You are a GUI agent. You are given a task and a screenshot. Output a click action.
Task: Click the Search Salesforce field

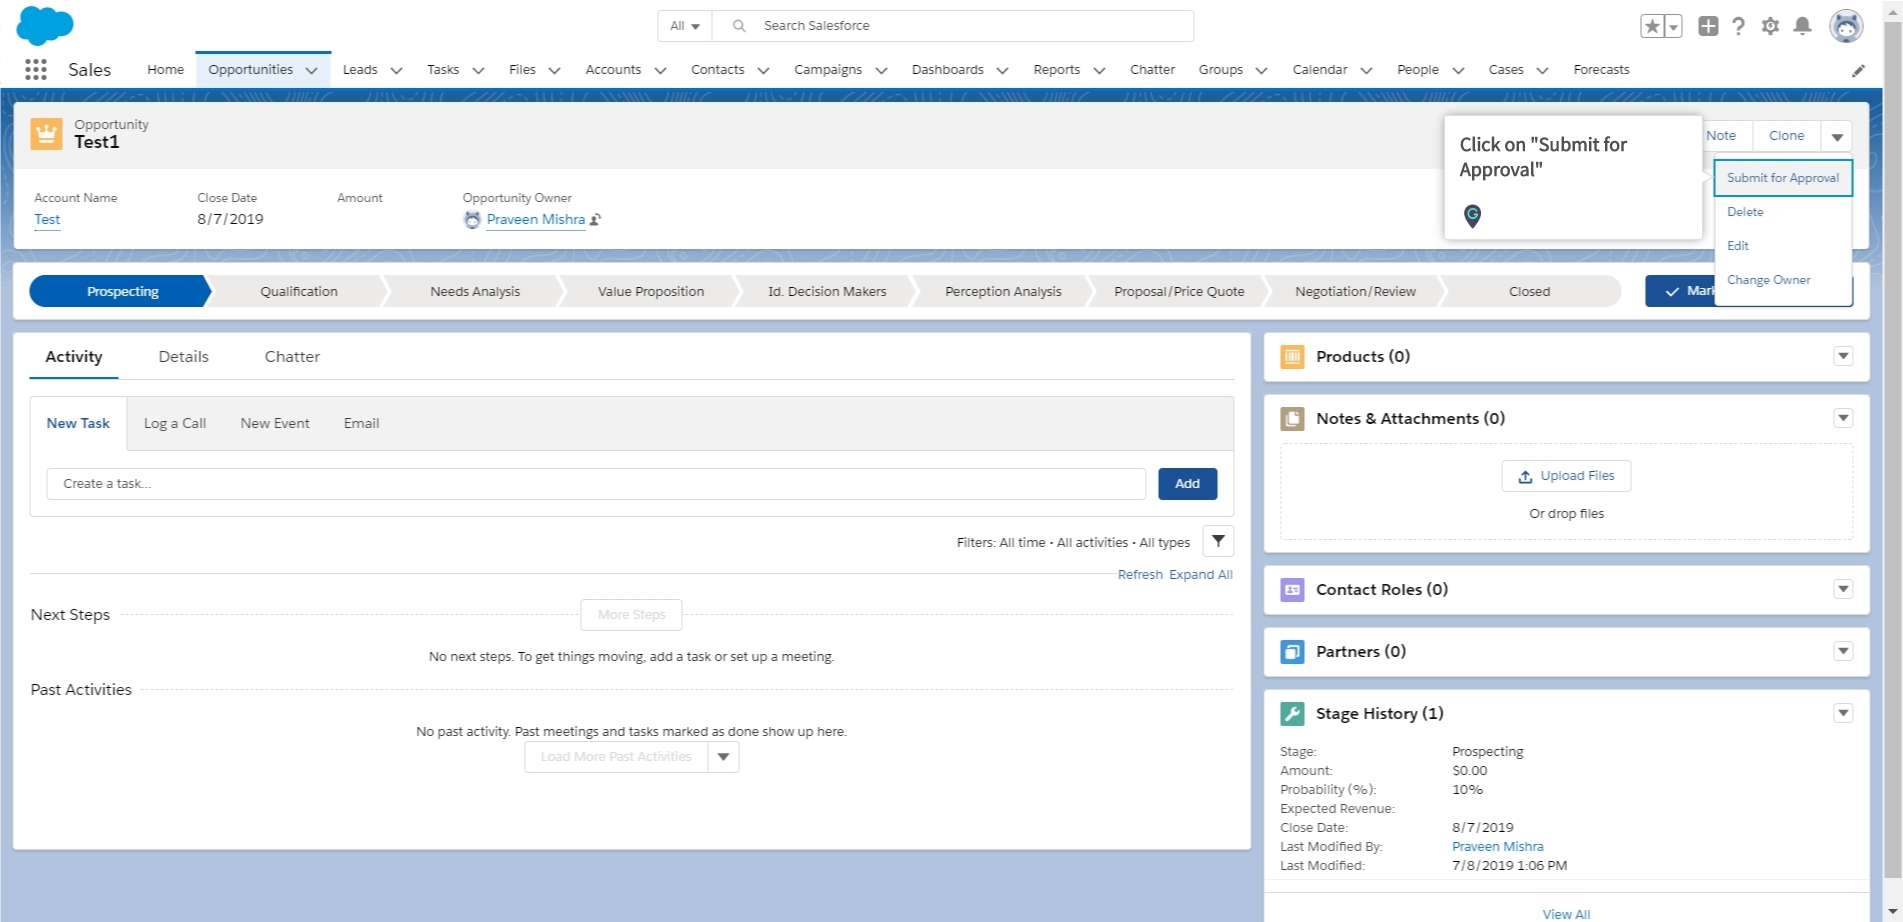click(953, 26)
